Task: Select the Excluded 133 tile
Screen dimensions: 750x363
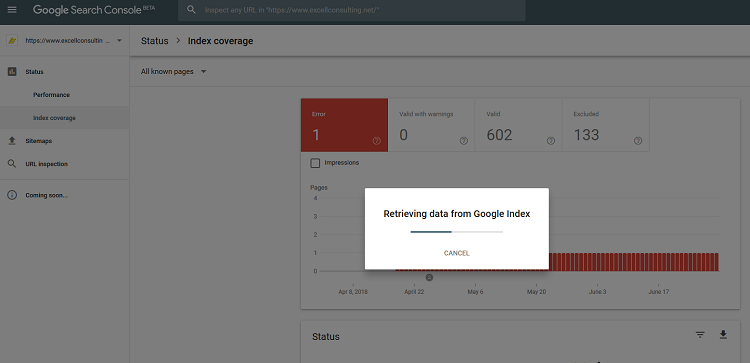Action: [606, 125]
